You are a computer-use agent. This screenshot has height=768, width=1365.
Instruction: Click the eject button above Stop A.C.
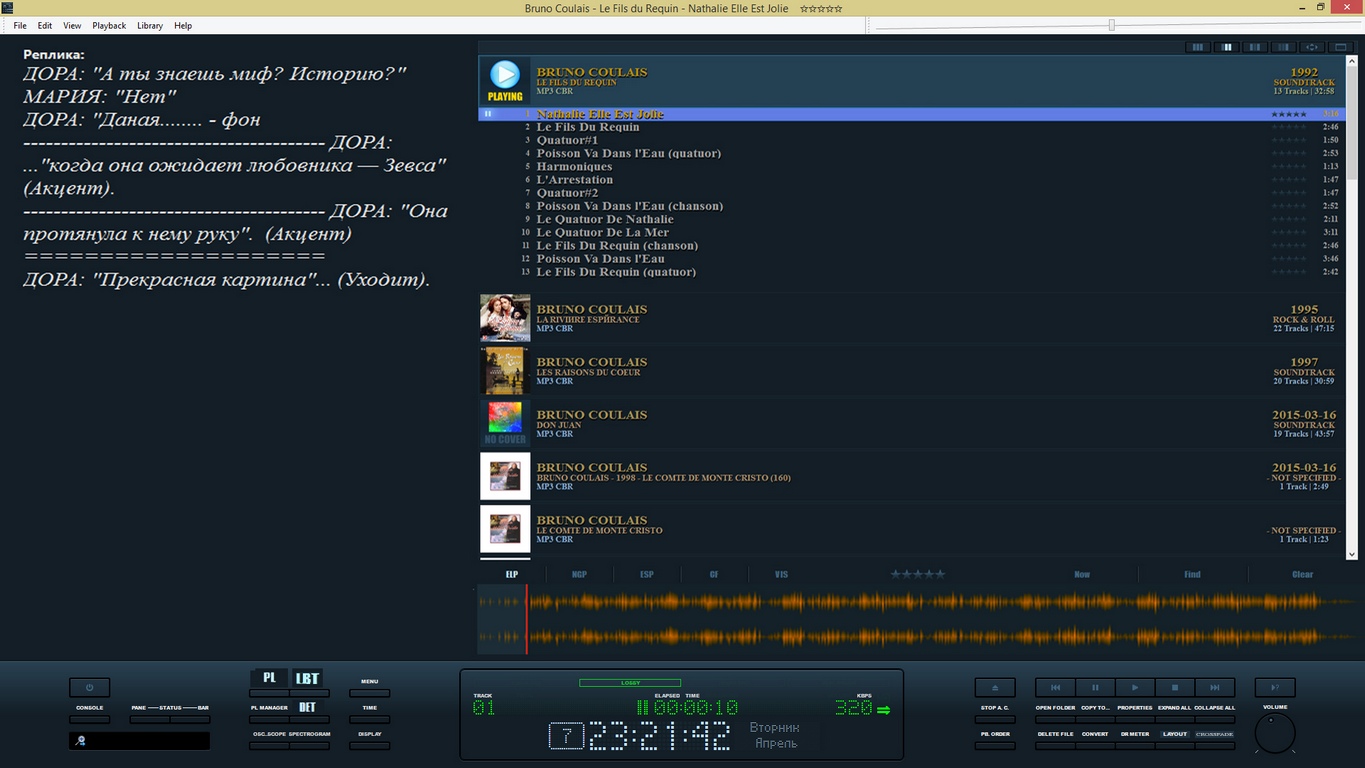pos(994,688)
